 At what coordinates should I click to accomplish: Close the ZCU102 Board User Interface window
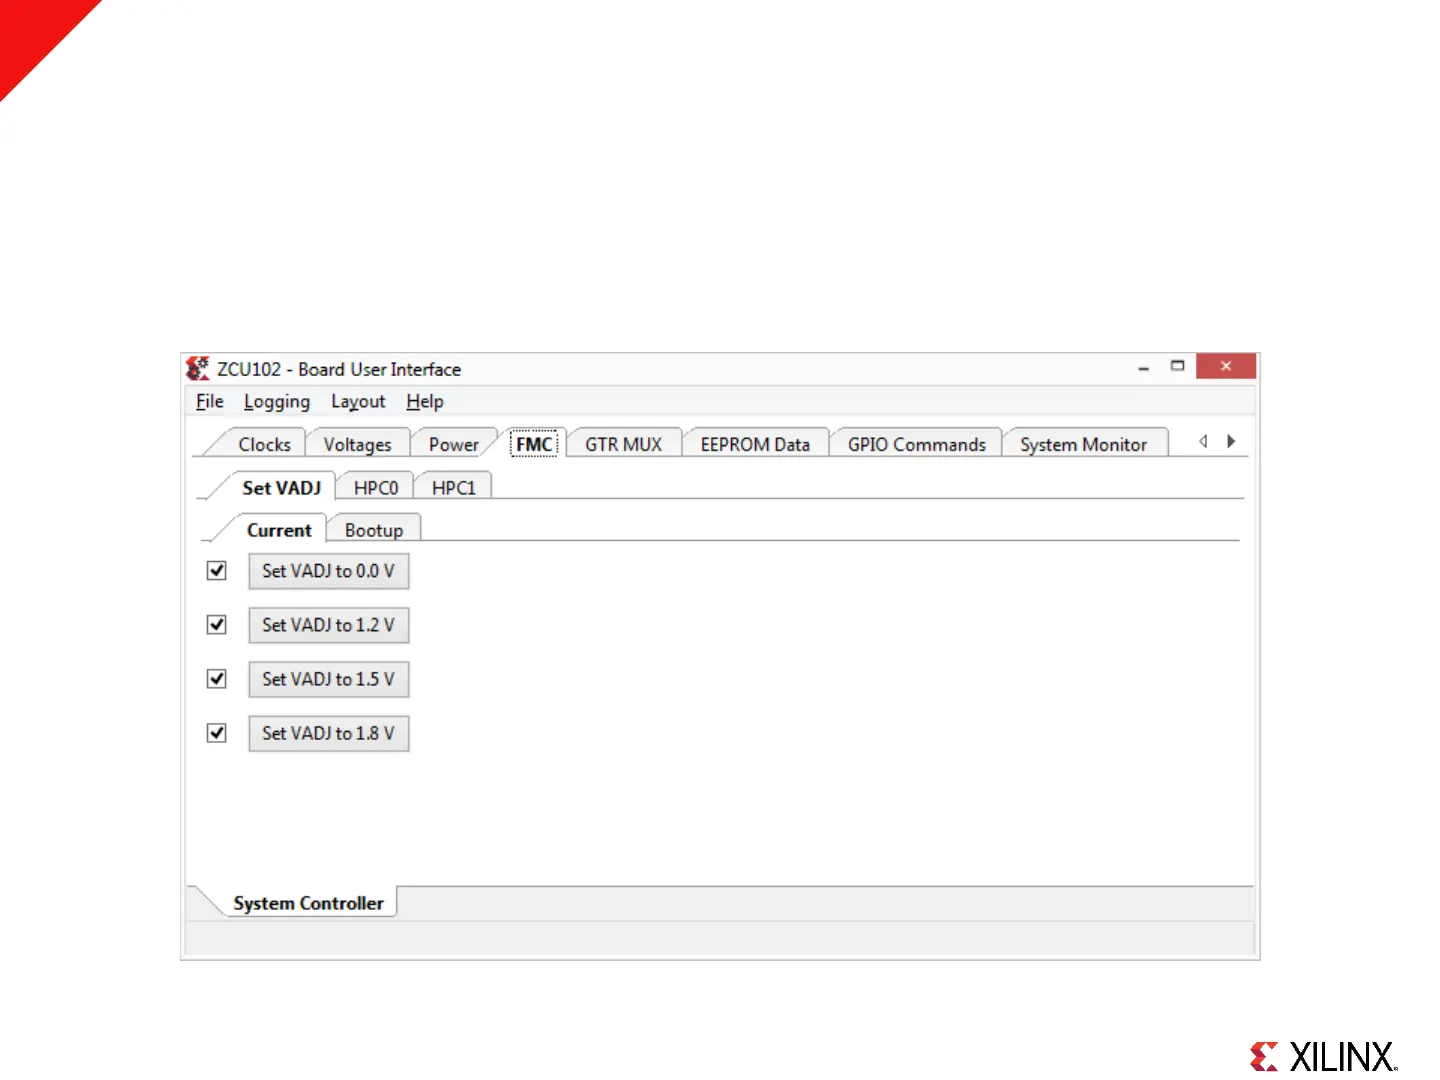point(1225,366)
